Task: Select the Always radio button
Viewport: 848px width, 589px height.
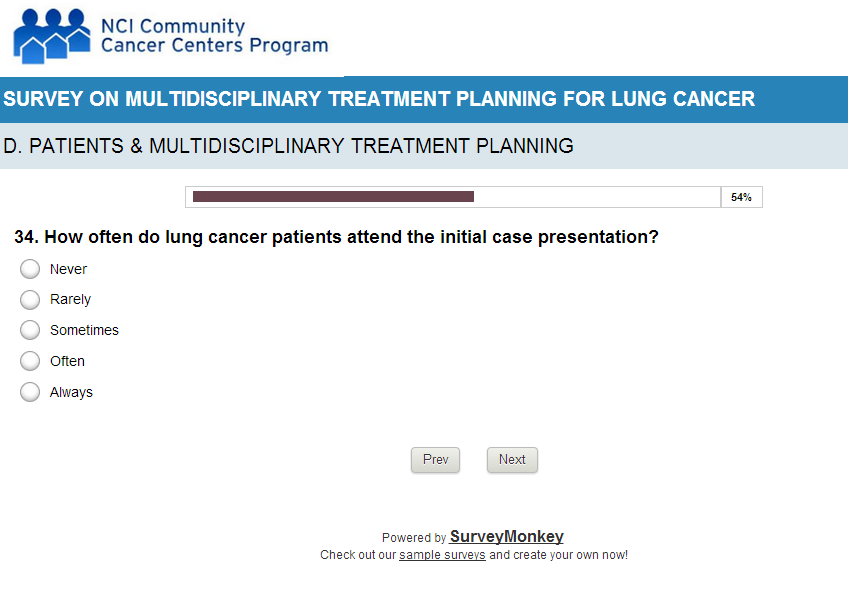Action: pyautogui.click(x=30, y=392)
